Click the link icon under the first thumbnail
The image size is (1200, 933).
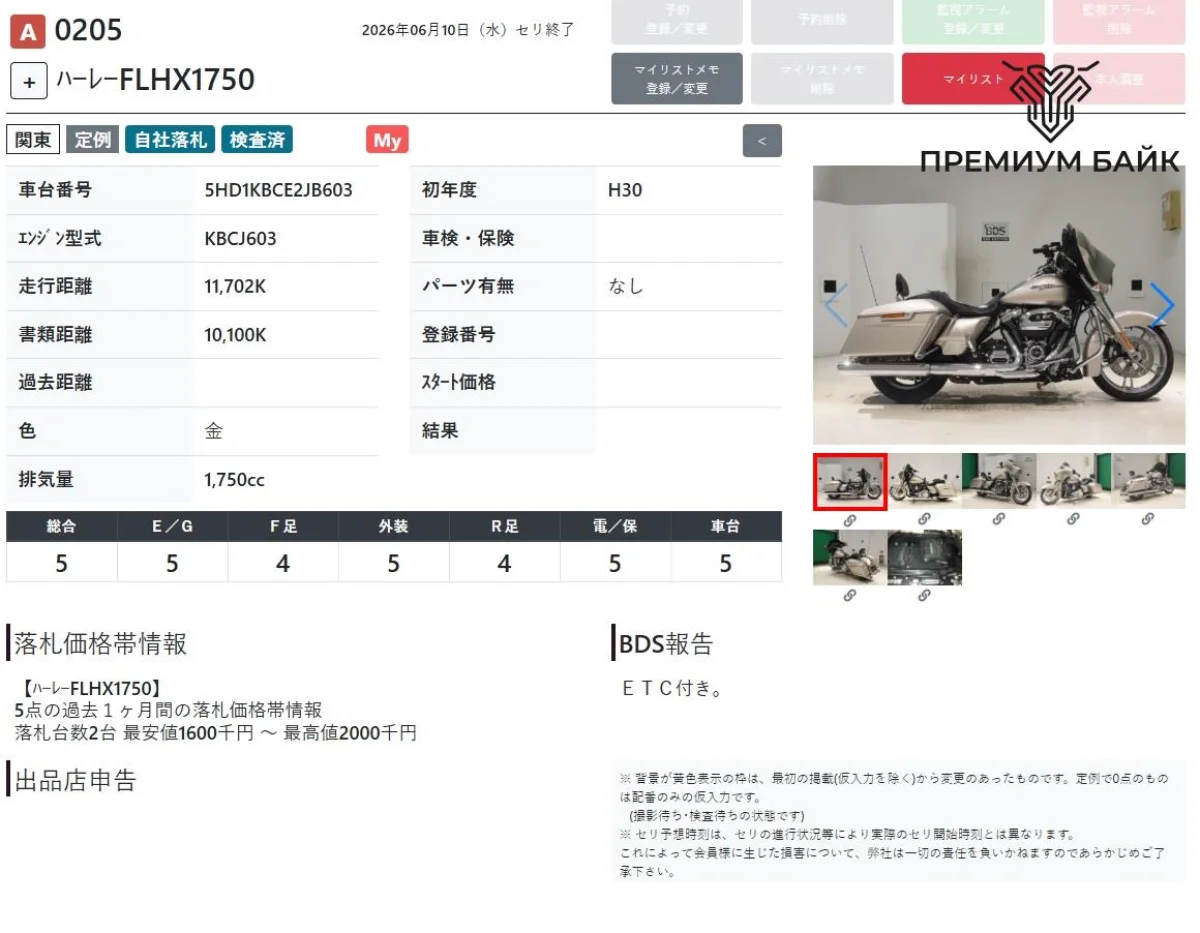[x=850, y=520]
